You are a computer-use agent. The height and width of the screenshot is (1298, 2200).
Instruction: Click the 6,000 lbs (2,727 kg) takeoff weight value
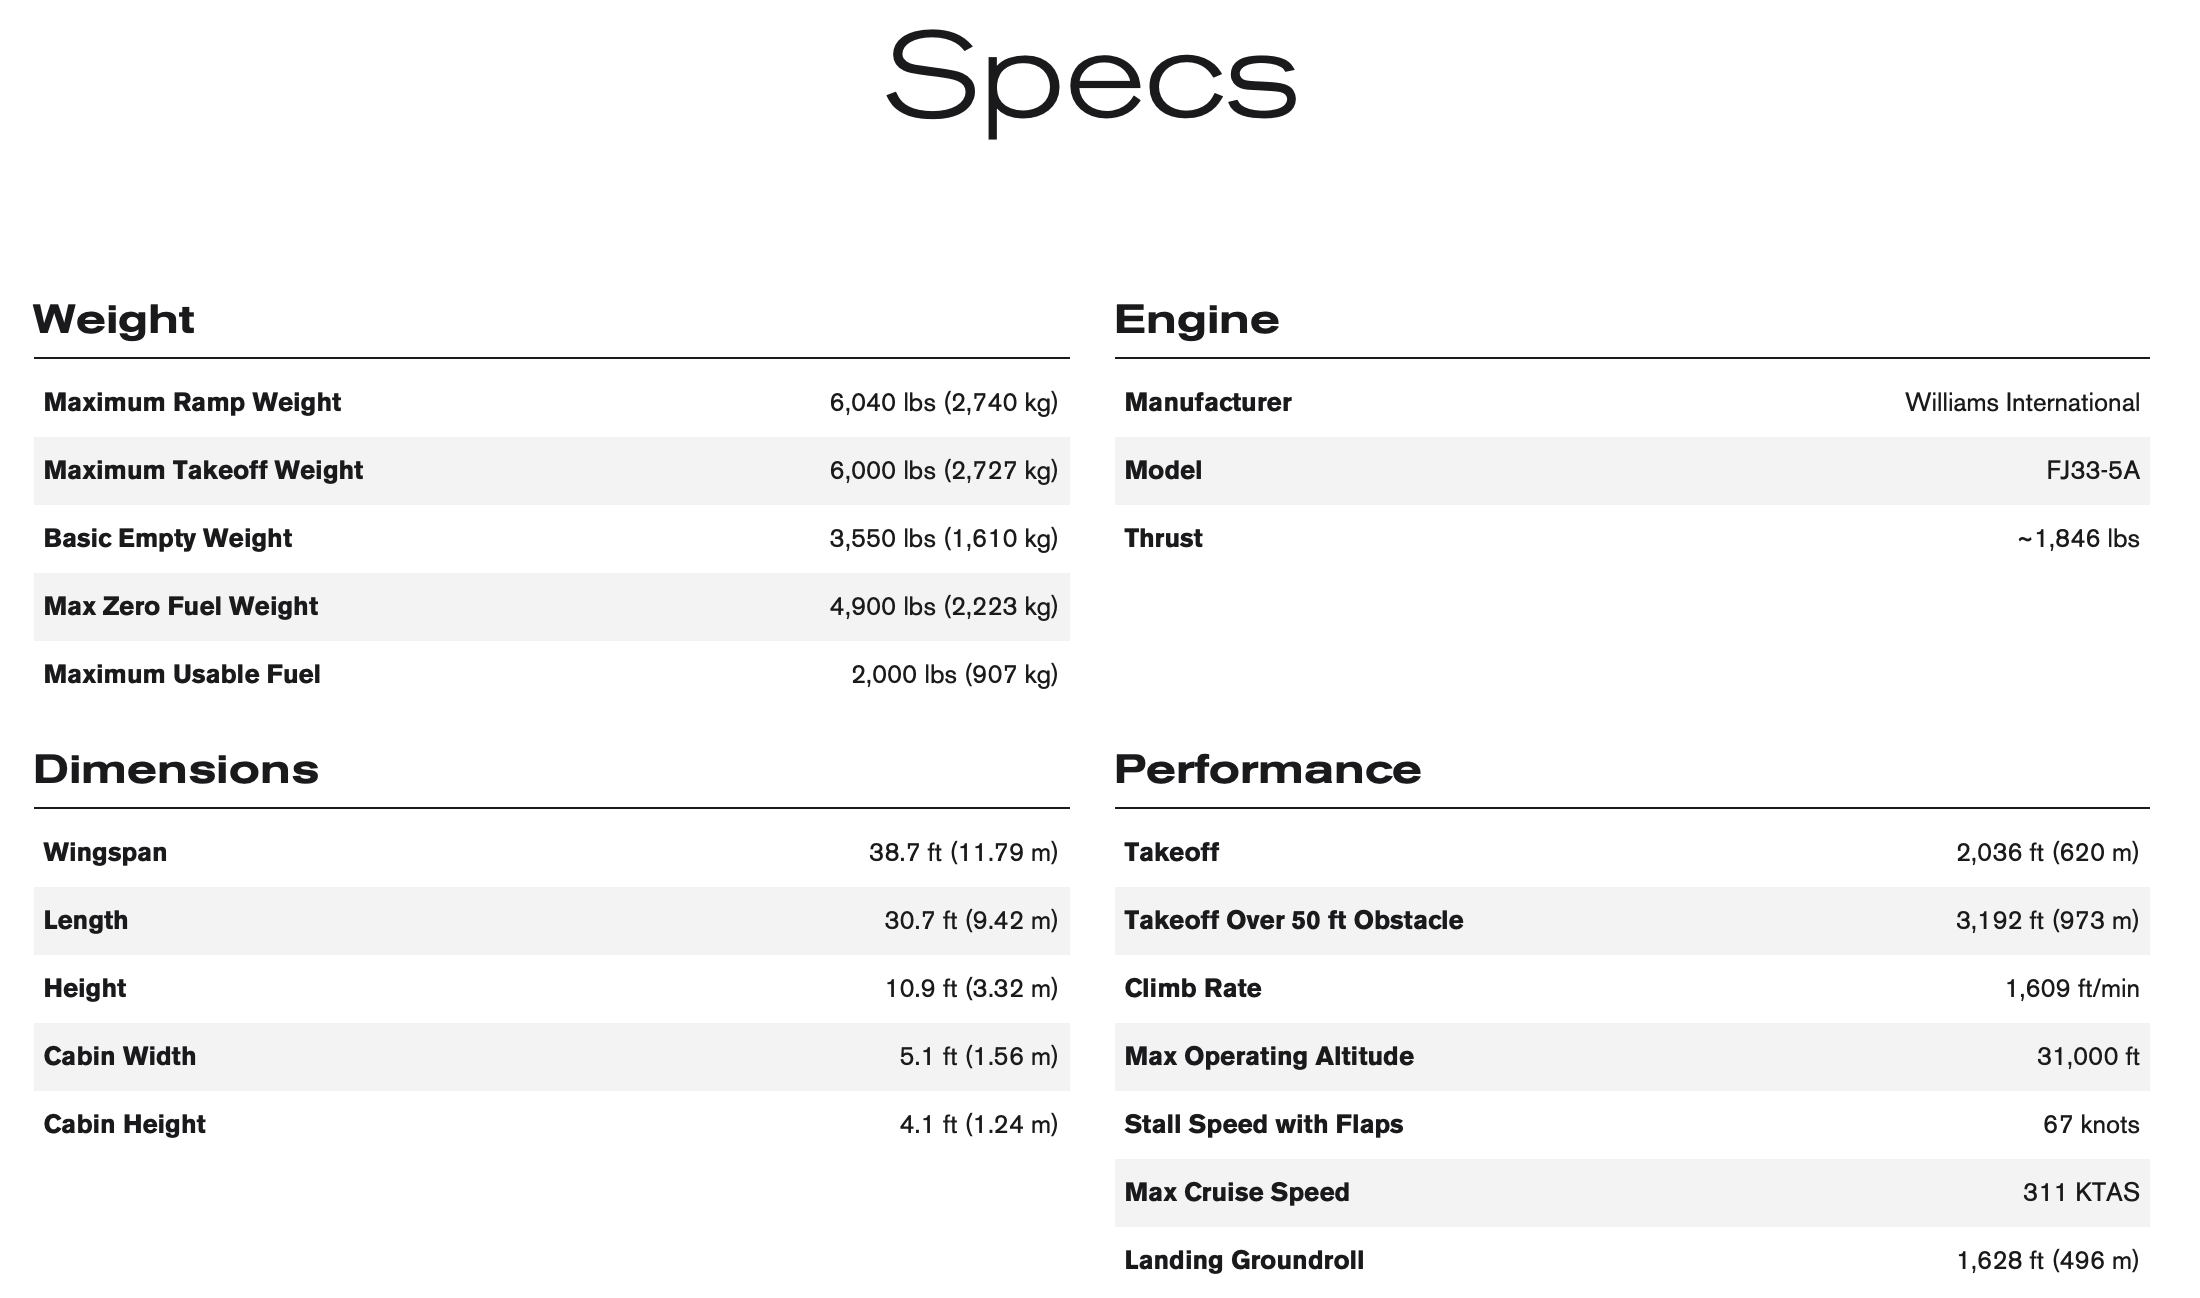click(944, 470)
